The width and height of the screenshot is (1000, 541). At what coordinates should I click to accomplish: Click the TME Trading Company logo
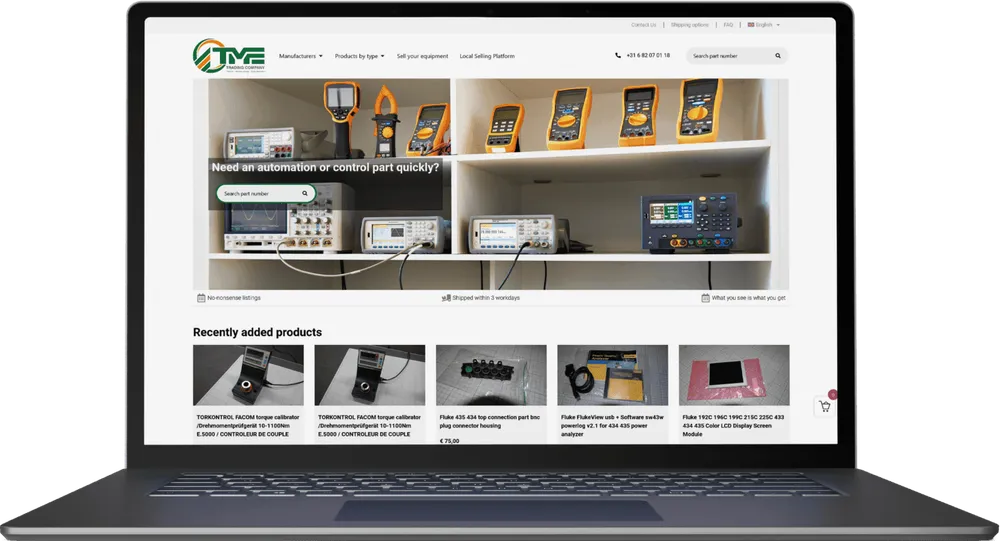(229, 56)
